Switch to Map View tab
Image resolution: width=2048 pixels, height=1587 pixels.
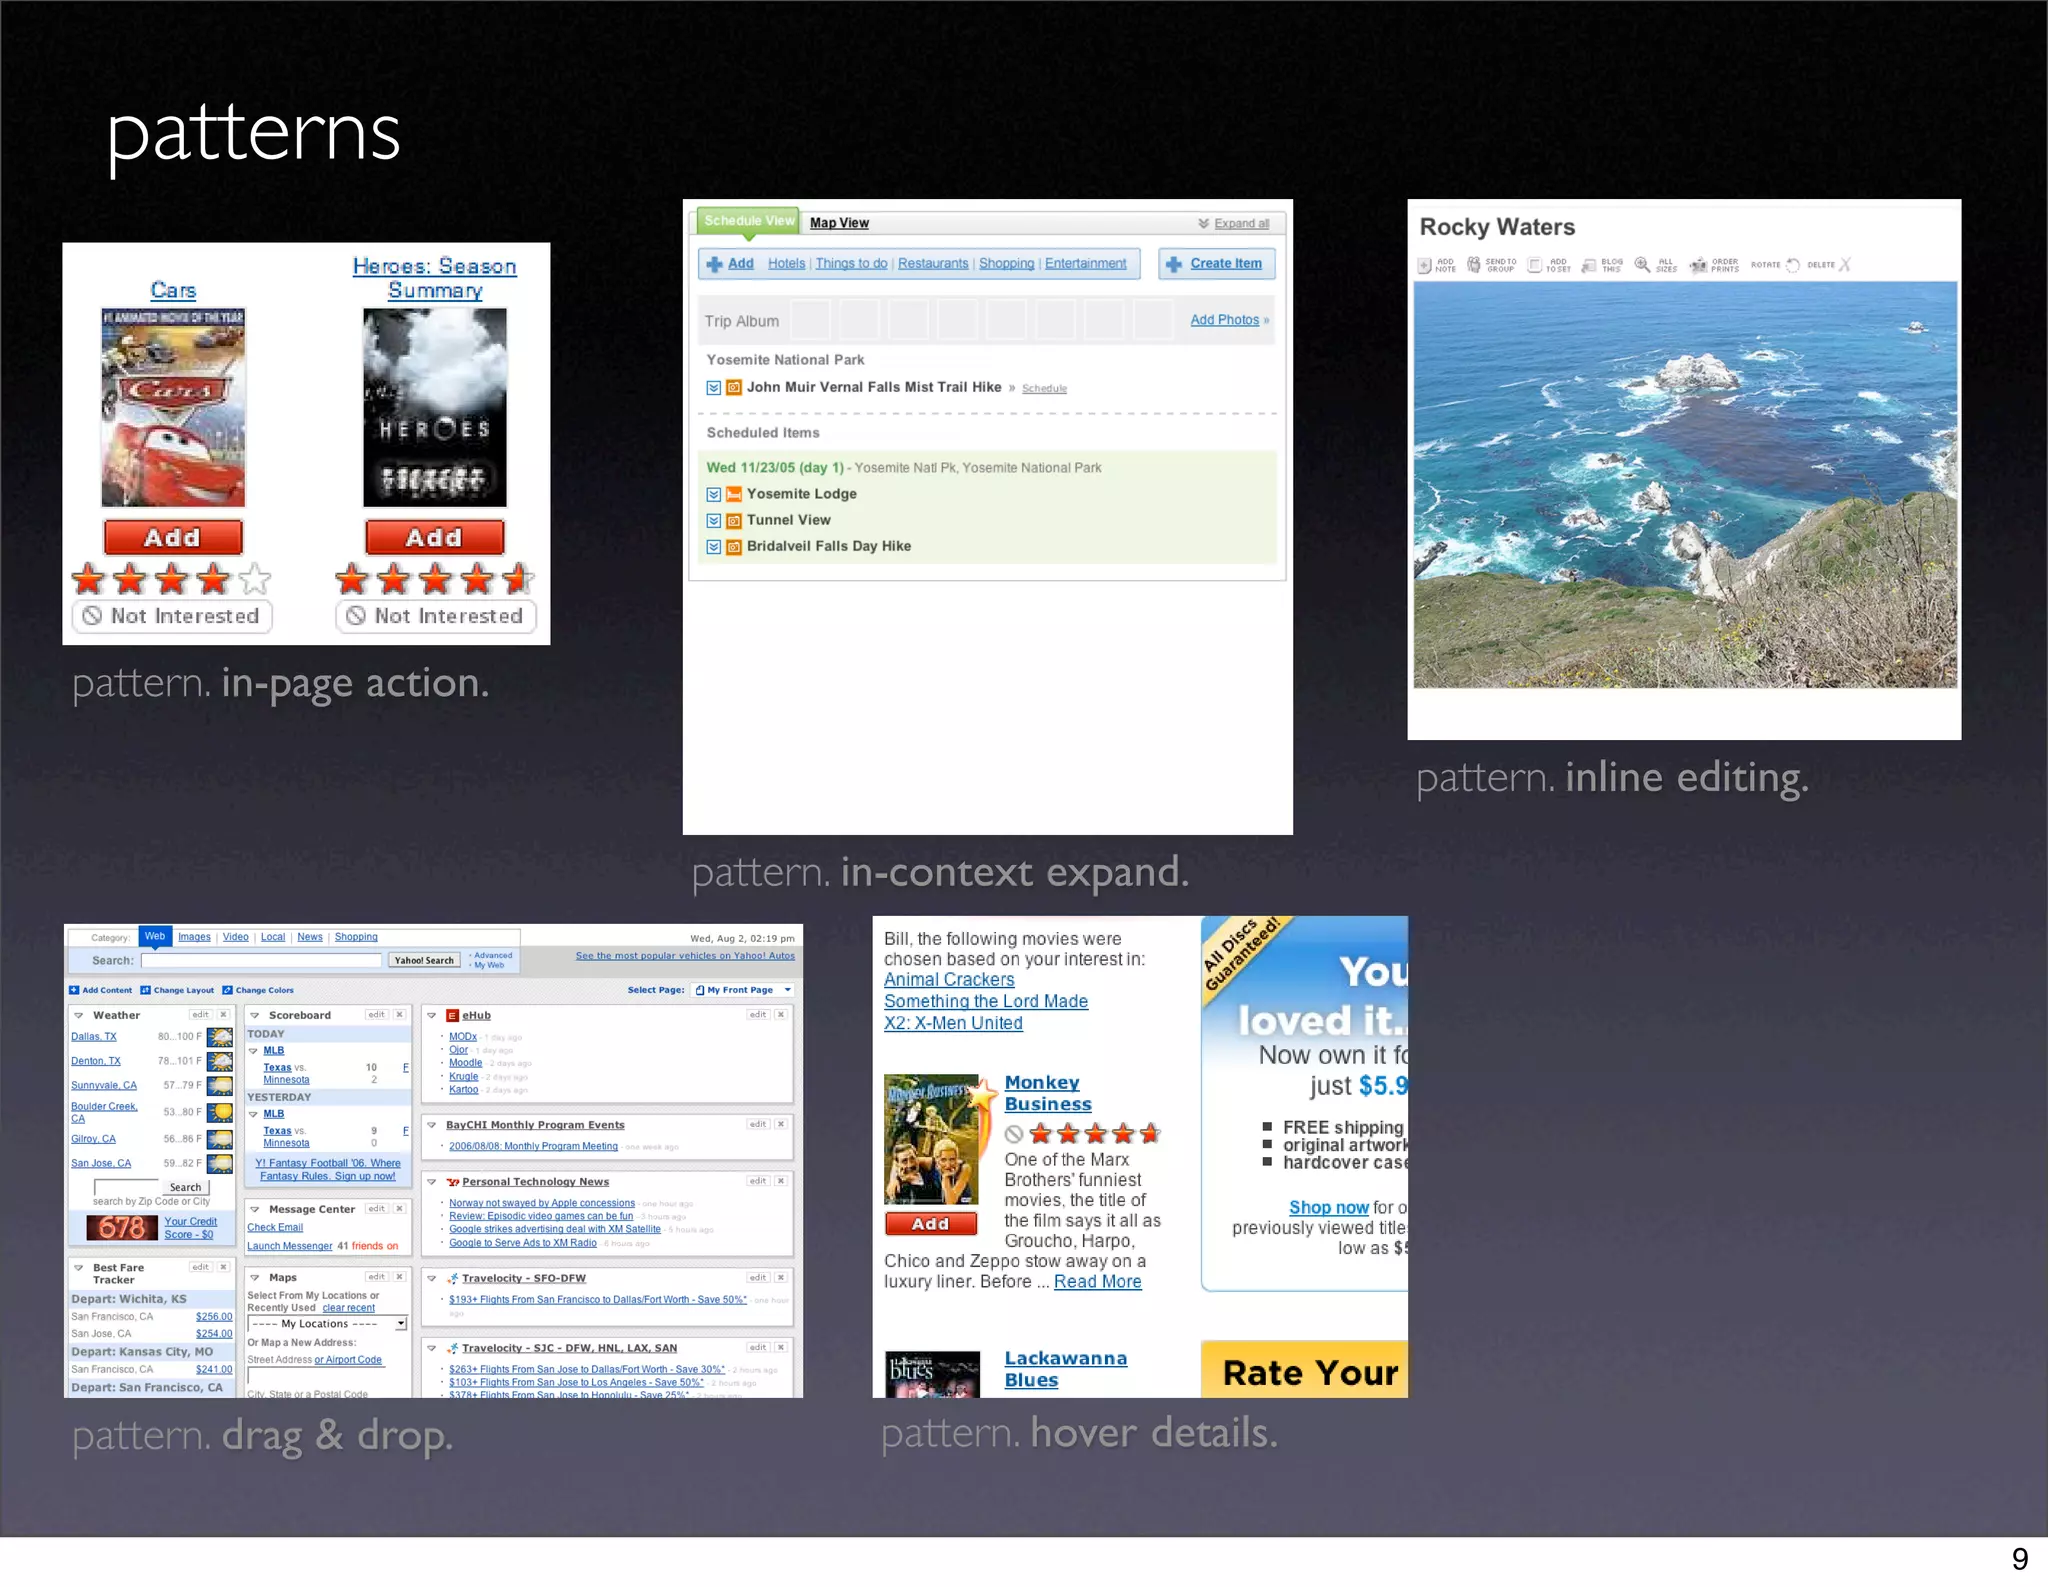coord(839,223)
